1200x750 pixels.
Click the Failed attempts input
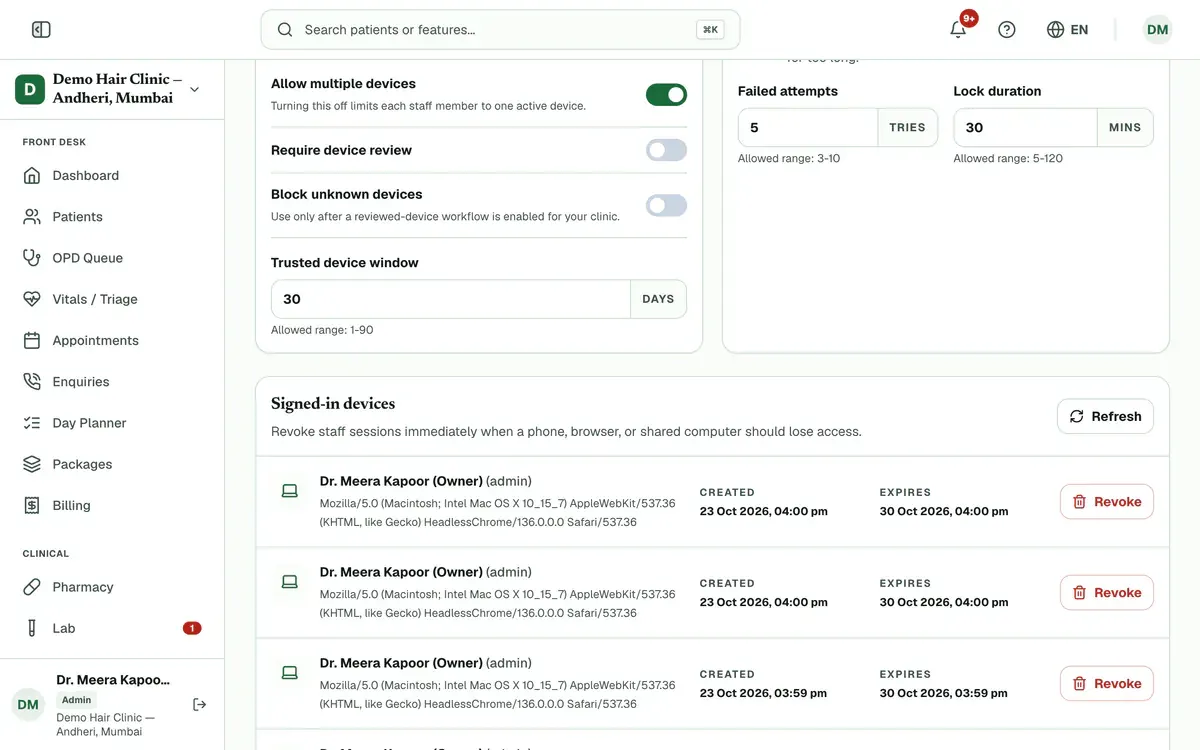point(808,128)
